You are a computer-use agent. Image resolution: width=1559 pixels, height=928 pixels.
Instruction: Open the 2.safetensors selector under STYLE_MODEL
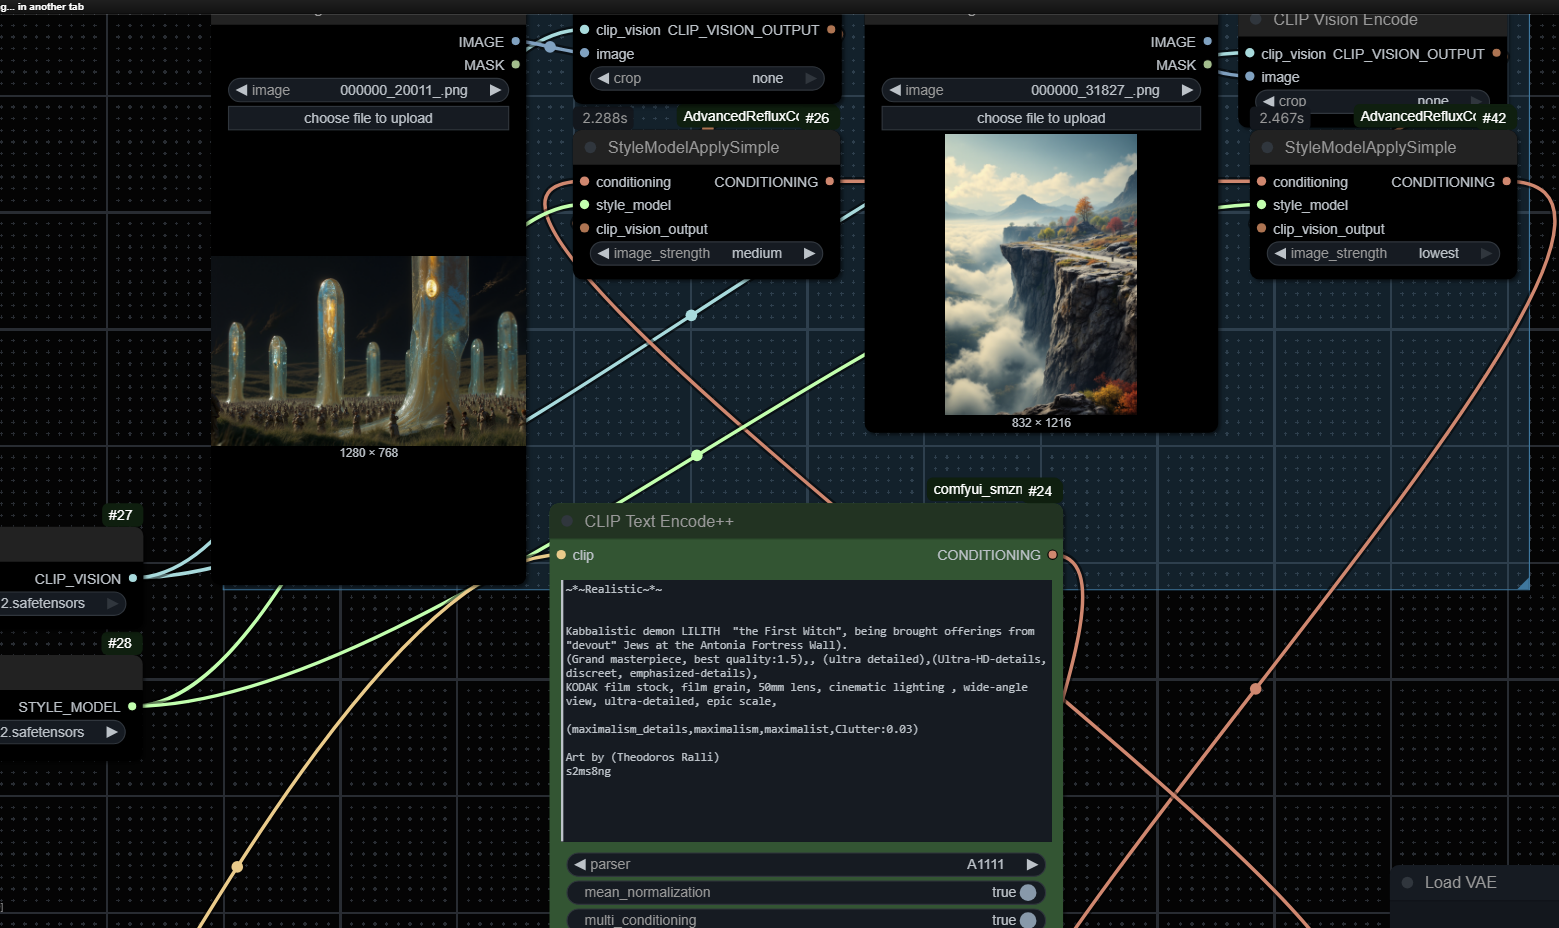[62, 732]
